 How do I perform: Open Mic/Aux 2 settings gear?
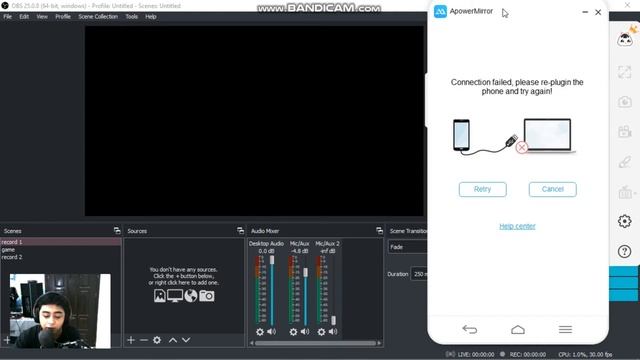pos(321,332)
